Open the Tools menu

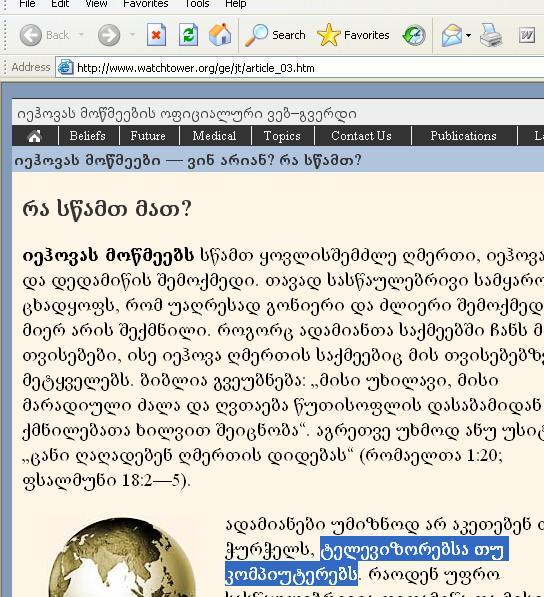pyautogui.click(x=197, y=4)
